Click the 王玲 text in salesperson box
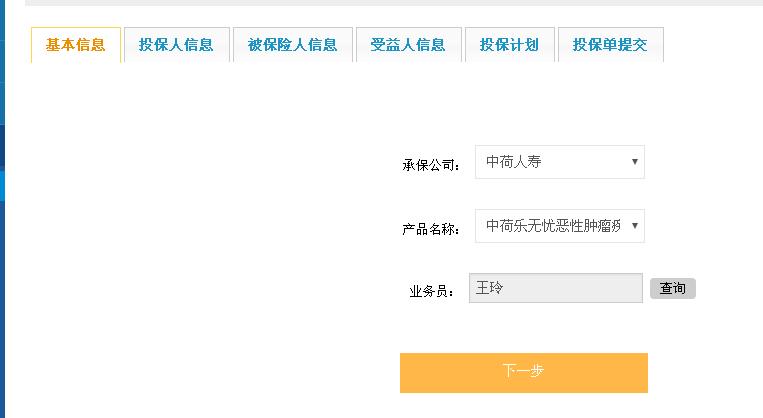Viewport: 763px width, 418px height. 490,288
